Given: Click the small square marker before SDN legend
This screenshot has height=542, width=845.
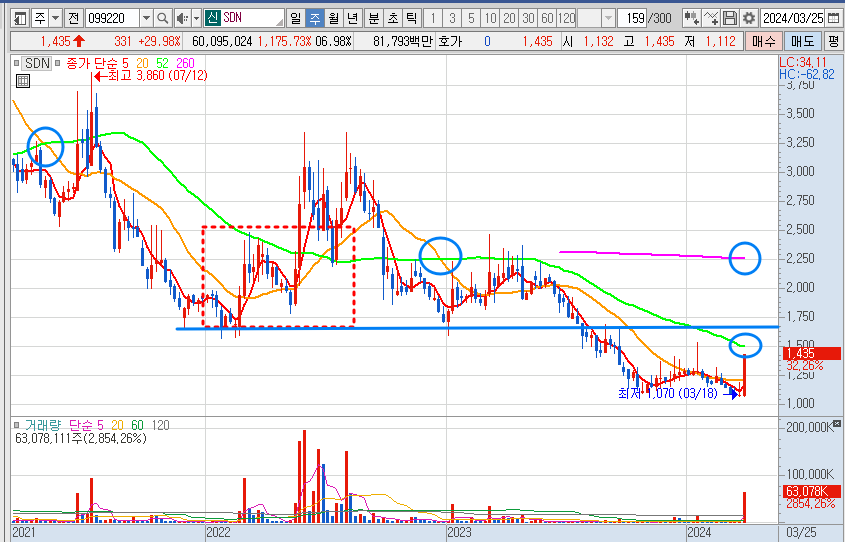Looking at the screenshot, I should point(17,63).
